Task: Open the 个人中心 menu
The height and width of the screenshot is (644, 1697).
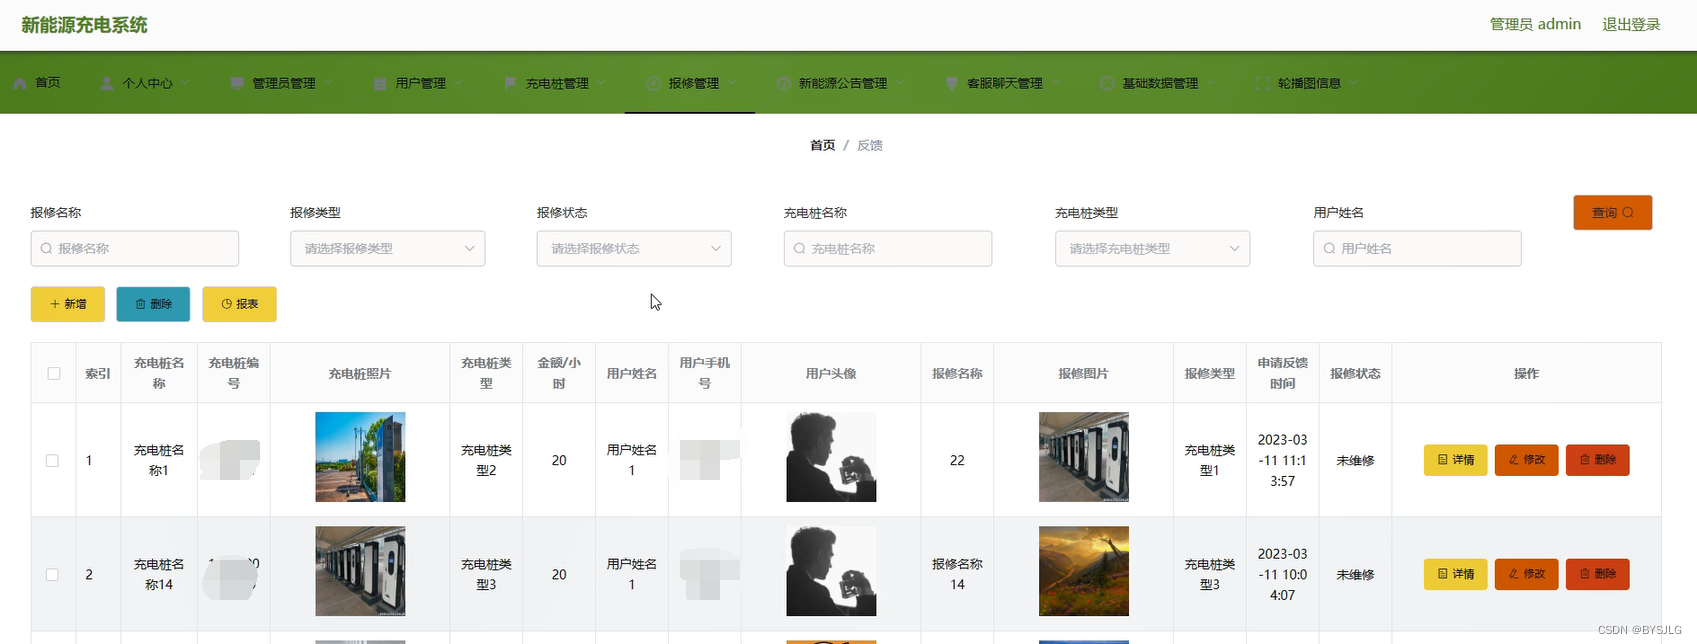Action: click(x=146, y=83)
